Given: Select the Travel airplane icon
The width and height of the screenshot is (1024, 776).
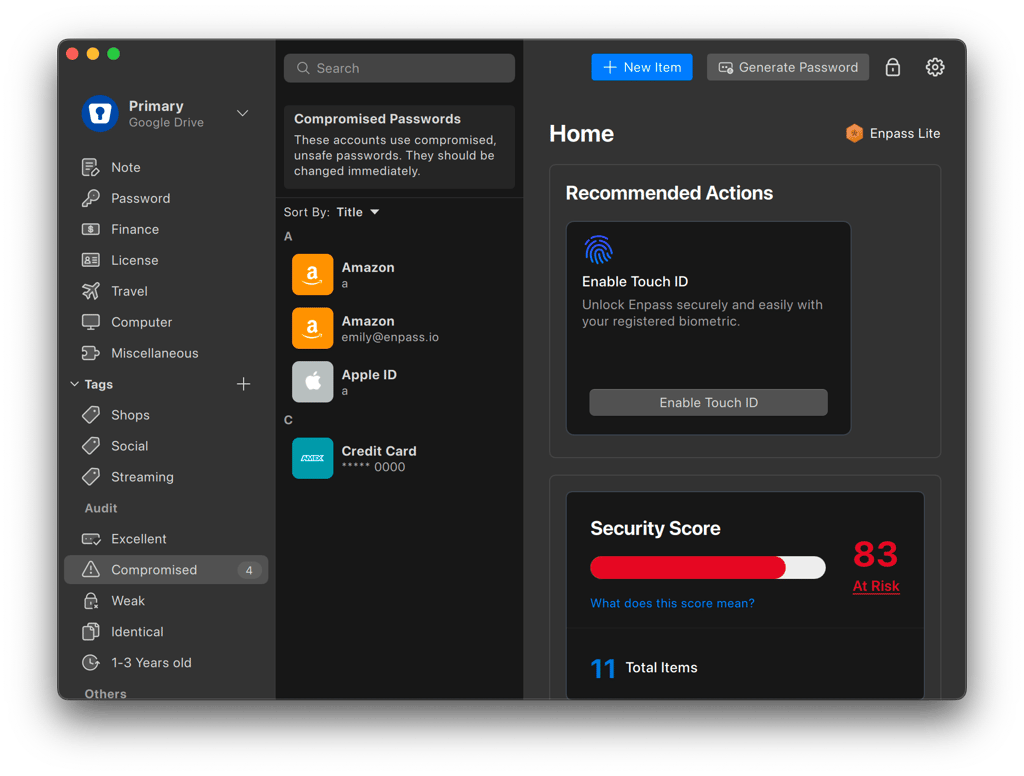Looking at the screenshot, I should tap(91, 291).
